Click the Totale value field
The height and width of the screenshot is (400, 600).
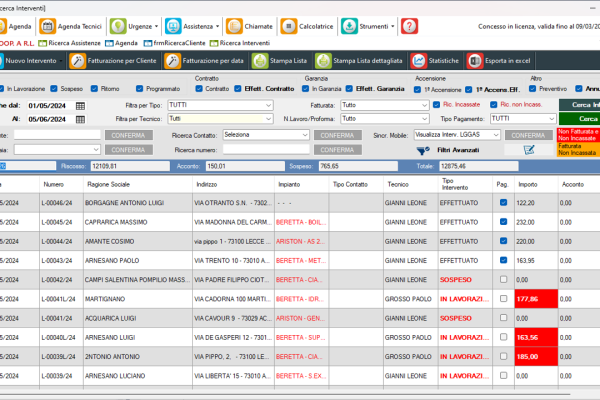pos(479,166)
